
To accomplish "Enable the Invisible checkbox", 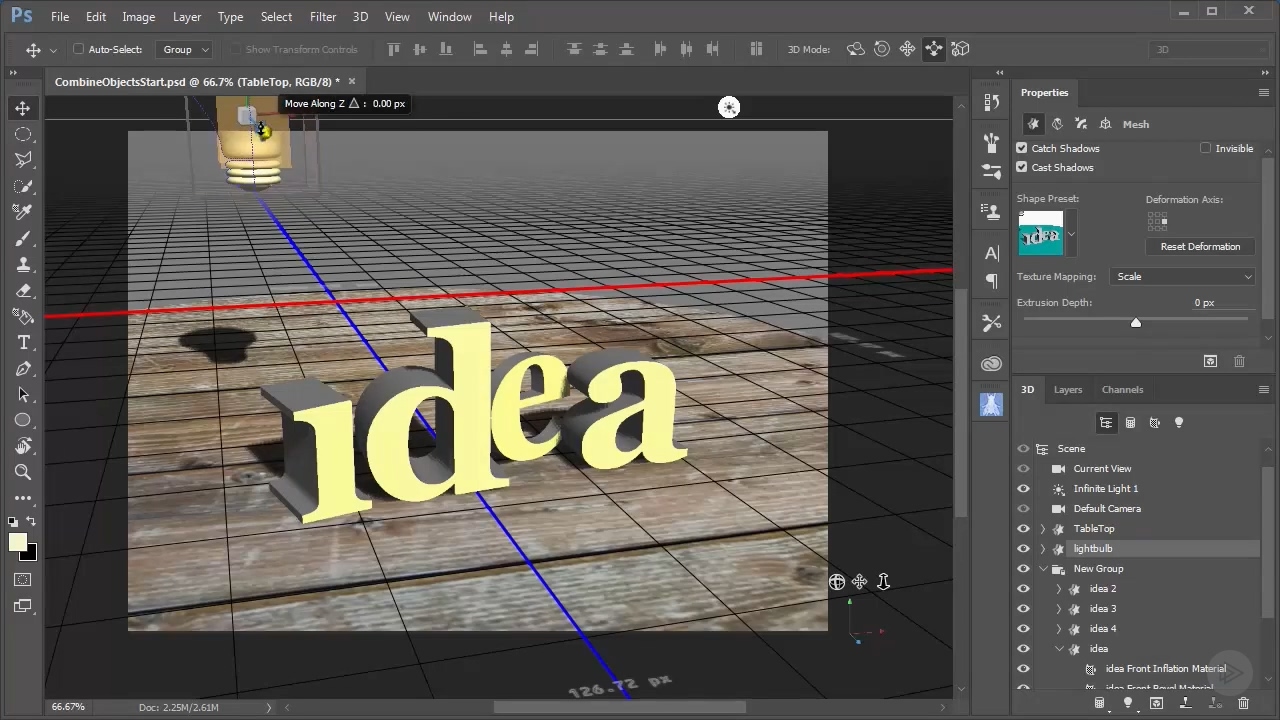I will click(x=1205, y=148).
